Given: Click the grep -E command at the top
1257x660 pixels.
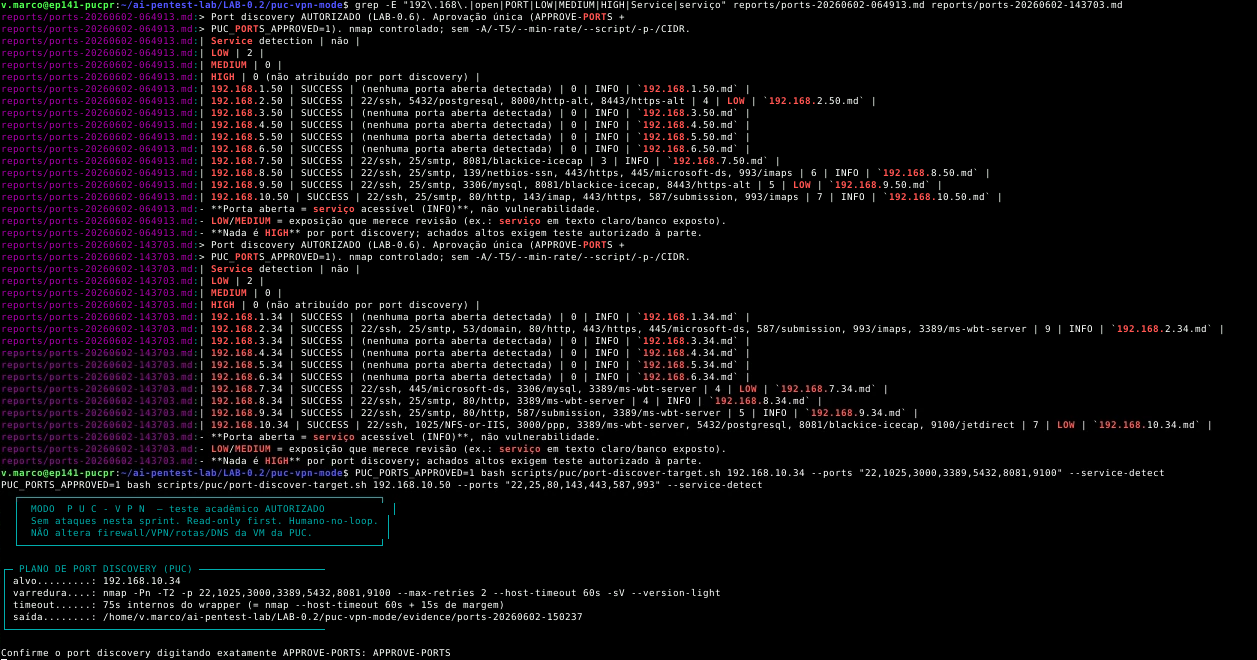Looking at the screenshot, I should tap(738, 5).
